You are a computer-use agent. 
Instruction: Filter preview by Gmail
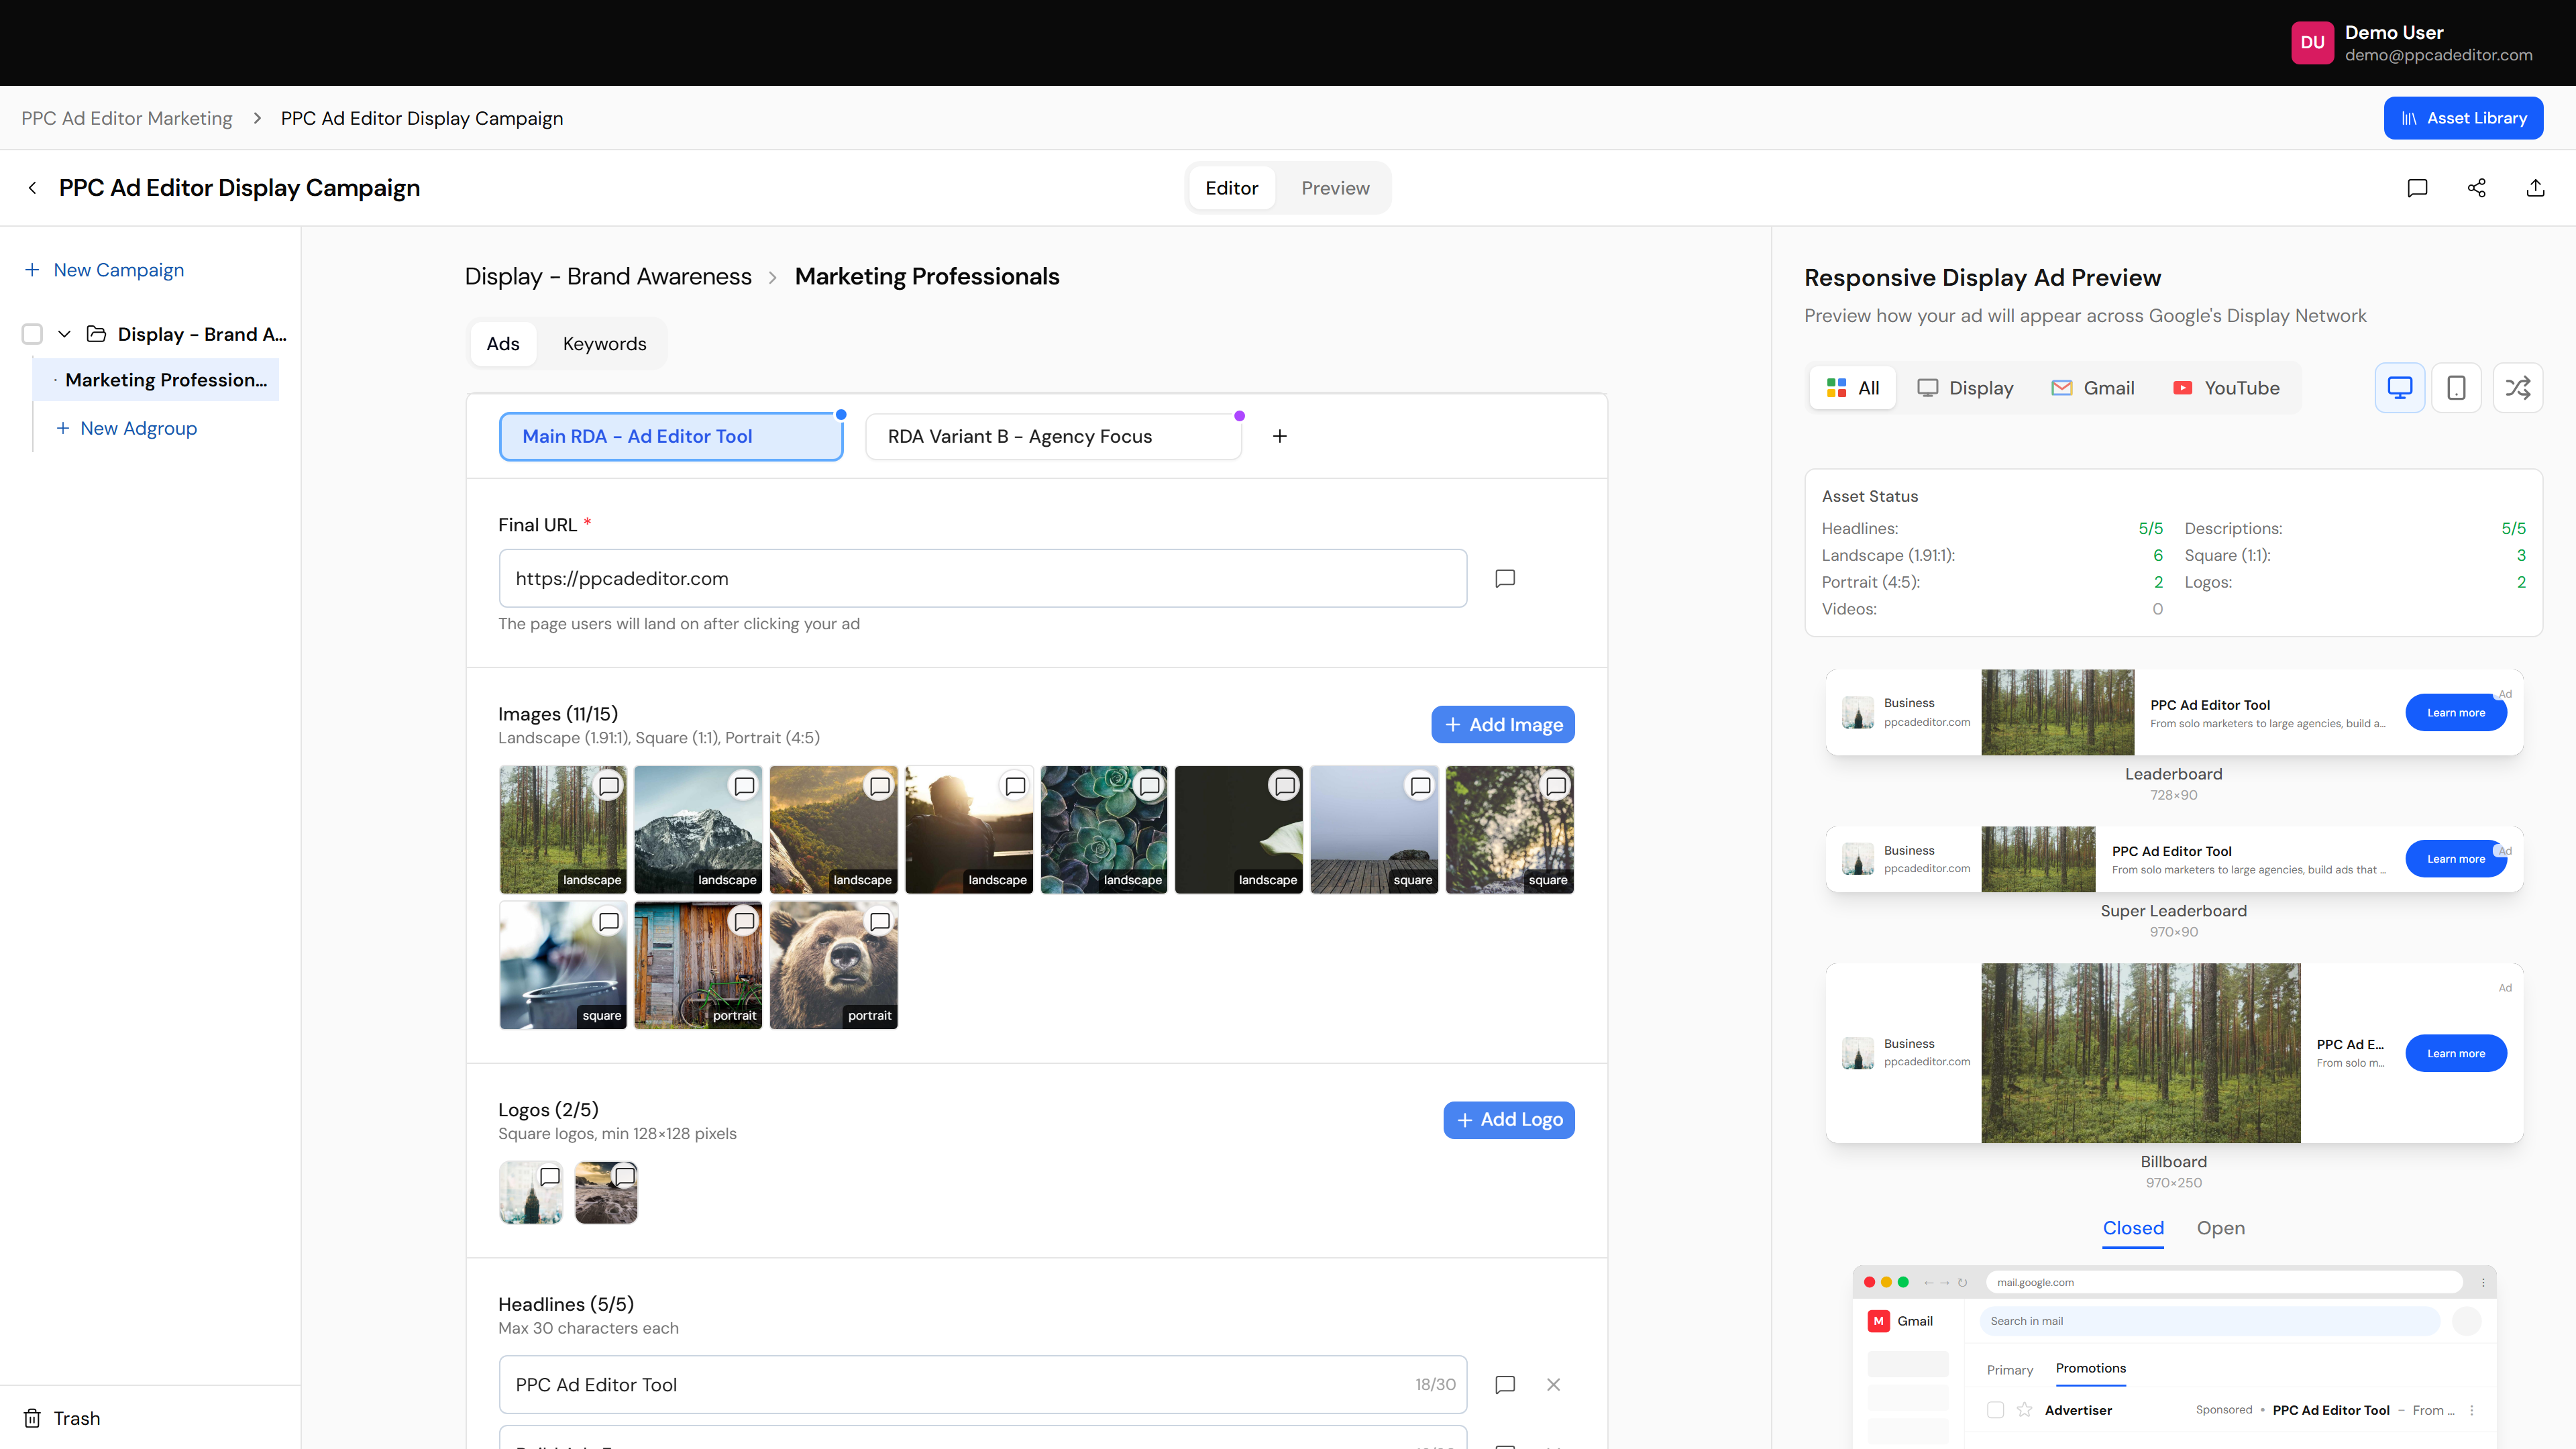[2093, 388]
